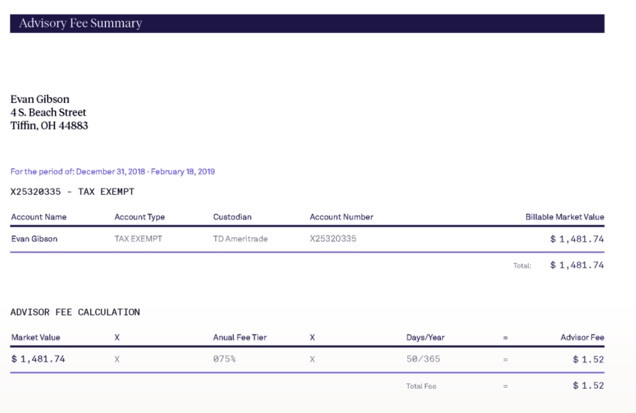Image resolution: width=636 pixels, height=413 pixels.
Task: Click the Account Type column header
Action: [140, 217]
